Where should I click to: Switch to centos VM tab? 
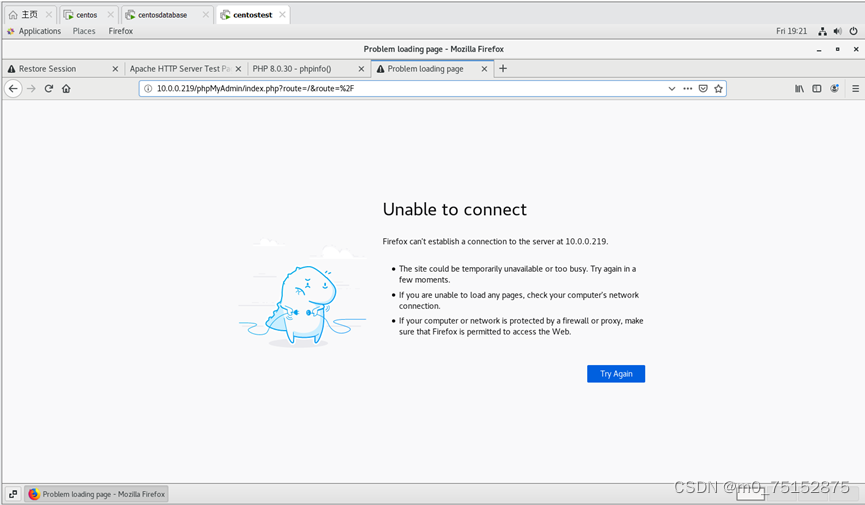tap(87, 15)
